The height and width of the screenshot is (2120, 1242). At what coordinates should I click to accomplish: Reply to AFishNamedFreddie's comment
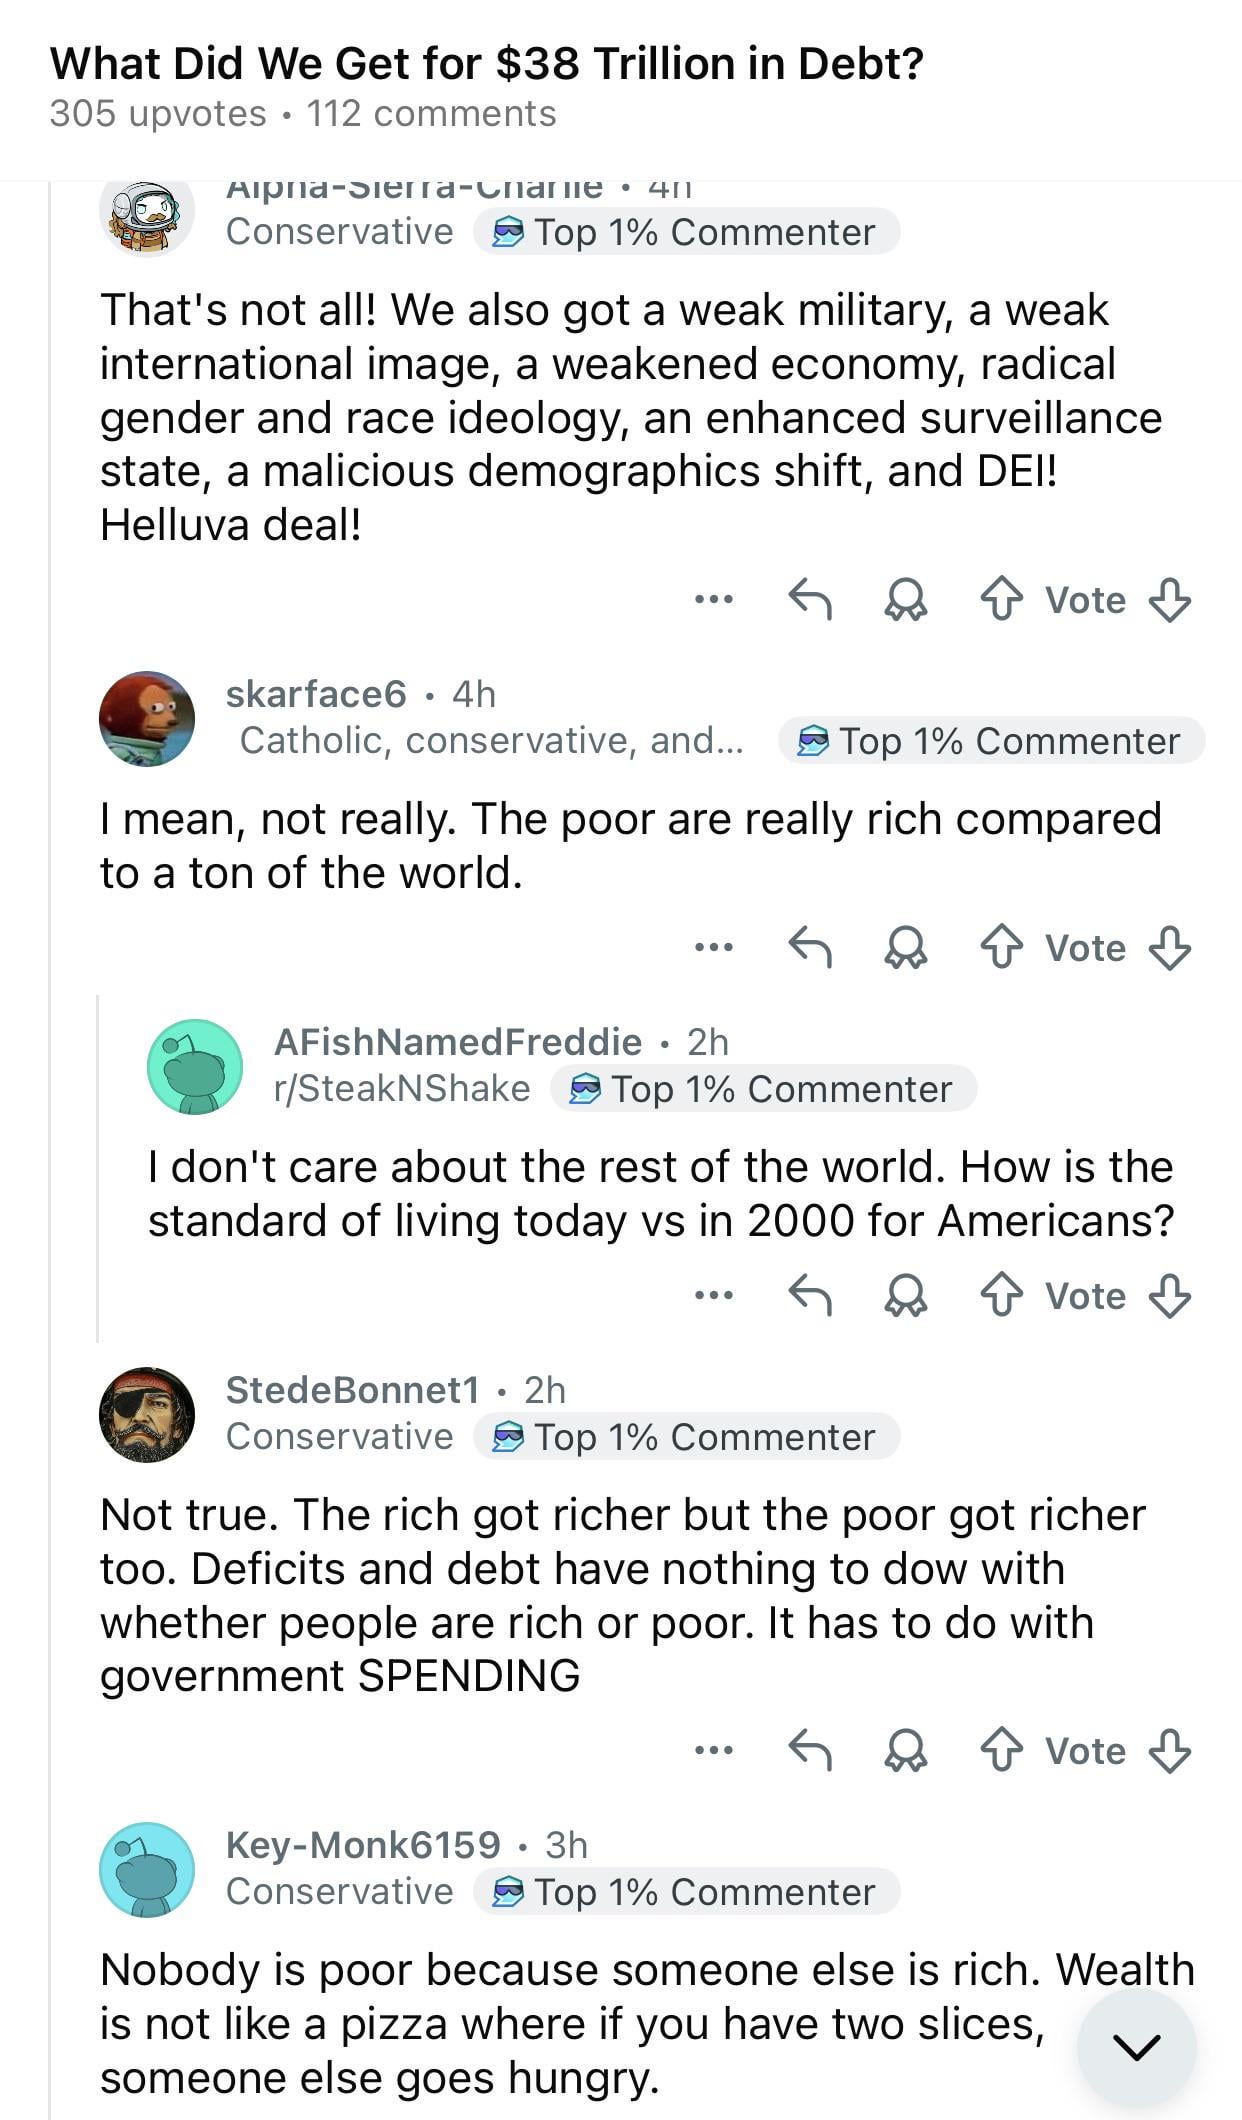810,1295
